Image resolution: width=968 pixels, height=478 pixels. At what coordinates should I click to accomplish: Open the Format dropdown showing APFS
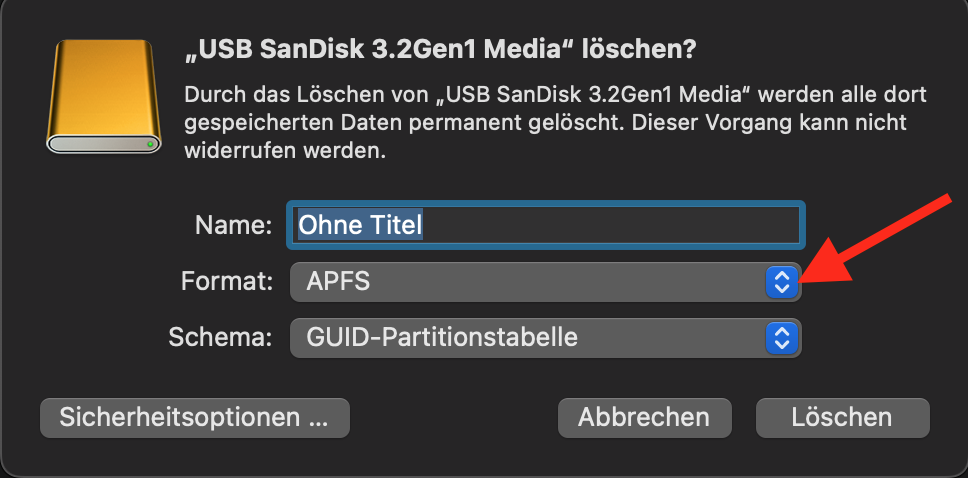[x=545, y=282]
